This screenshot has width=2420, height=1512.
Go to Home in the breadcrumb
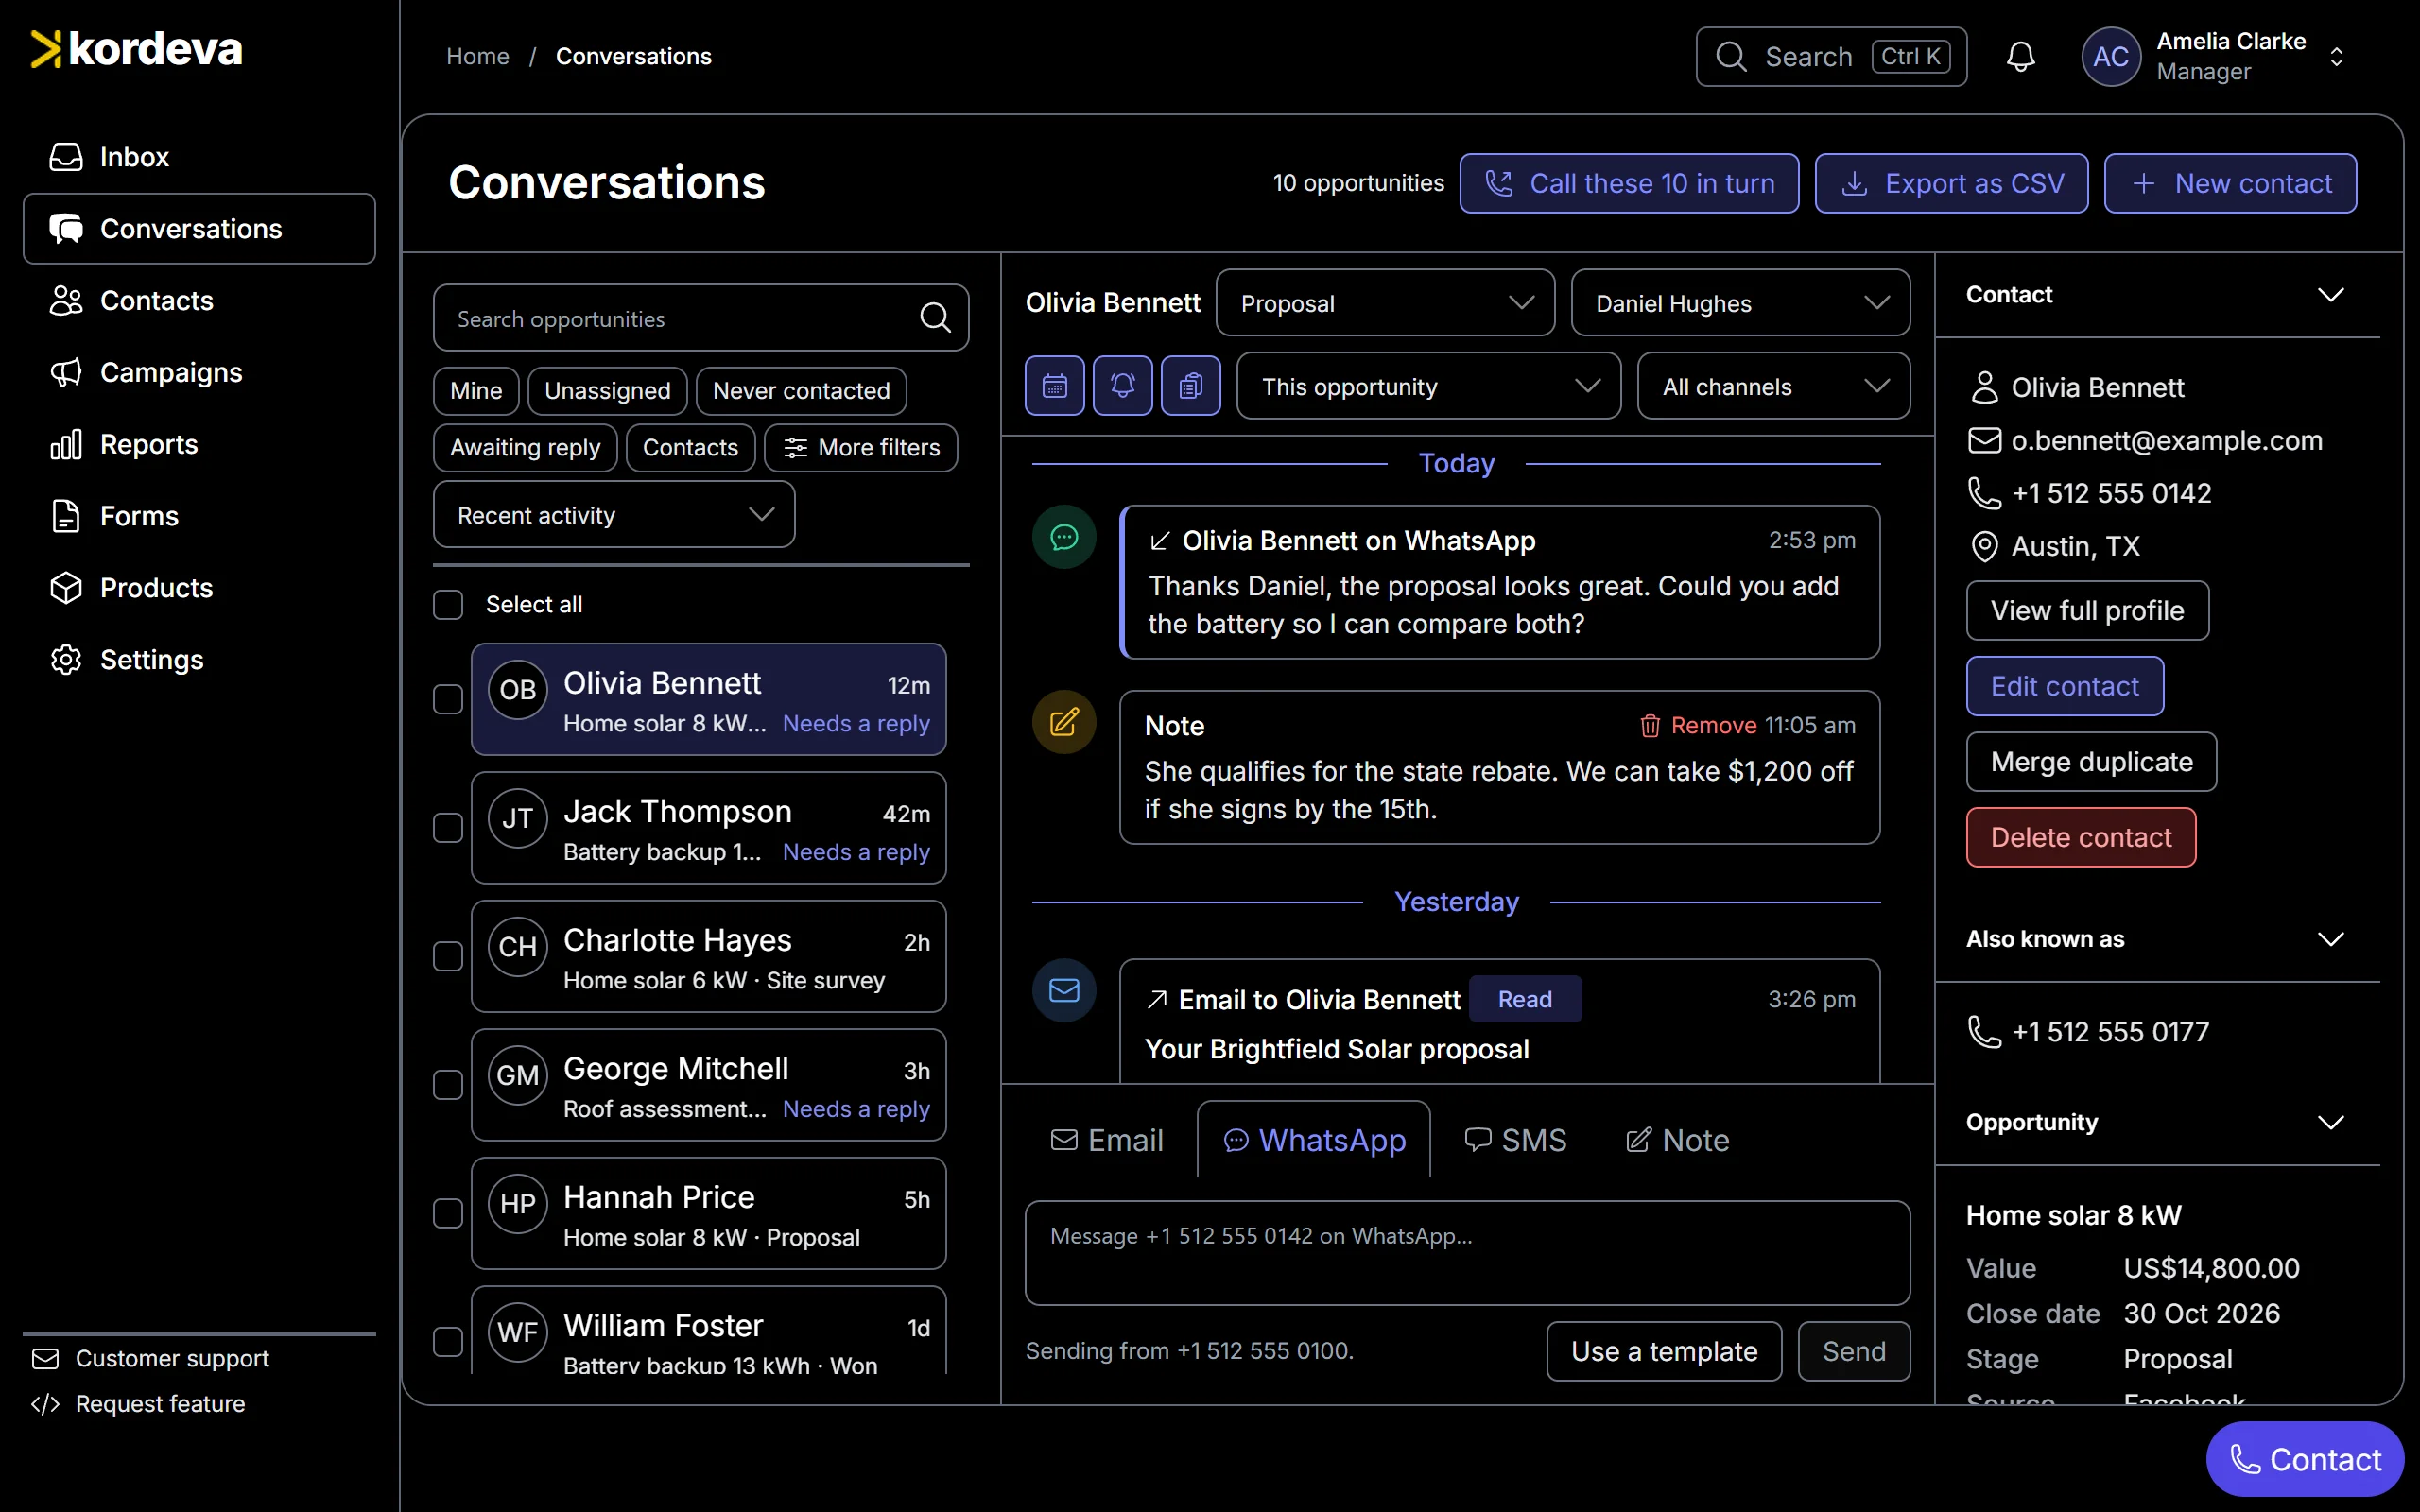click(477, 57)
